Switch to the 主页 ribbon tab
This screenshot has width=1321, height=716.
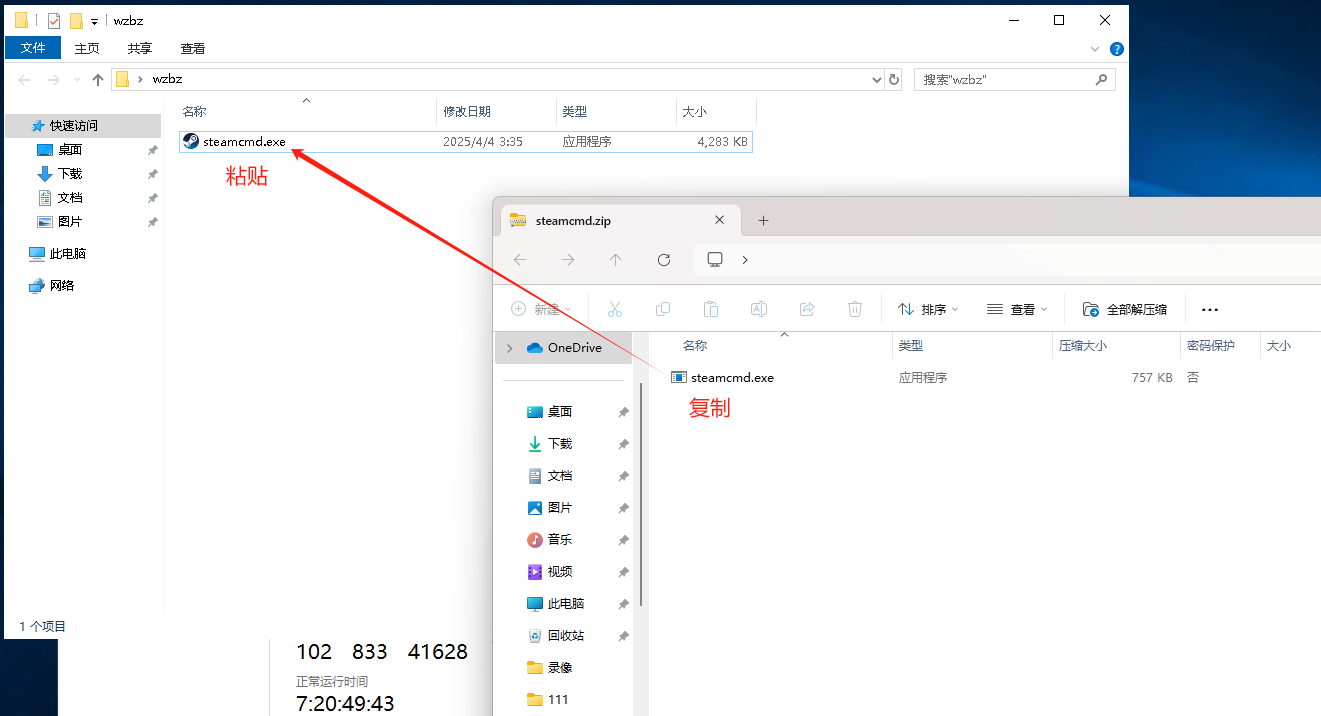(x=87, y=48)
